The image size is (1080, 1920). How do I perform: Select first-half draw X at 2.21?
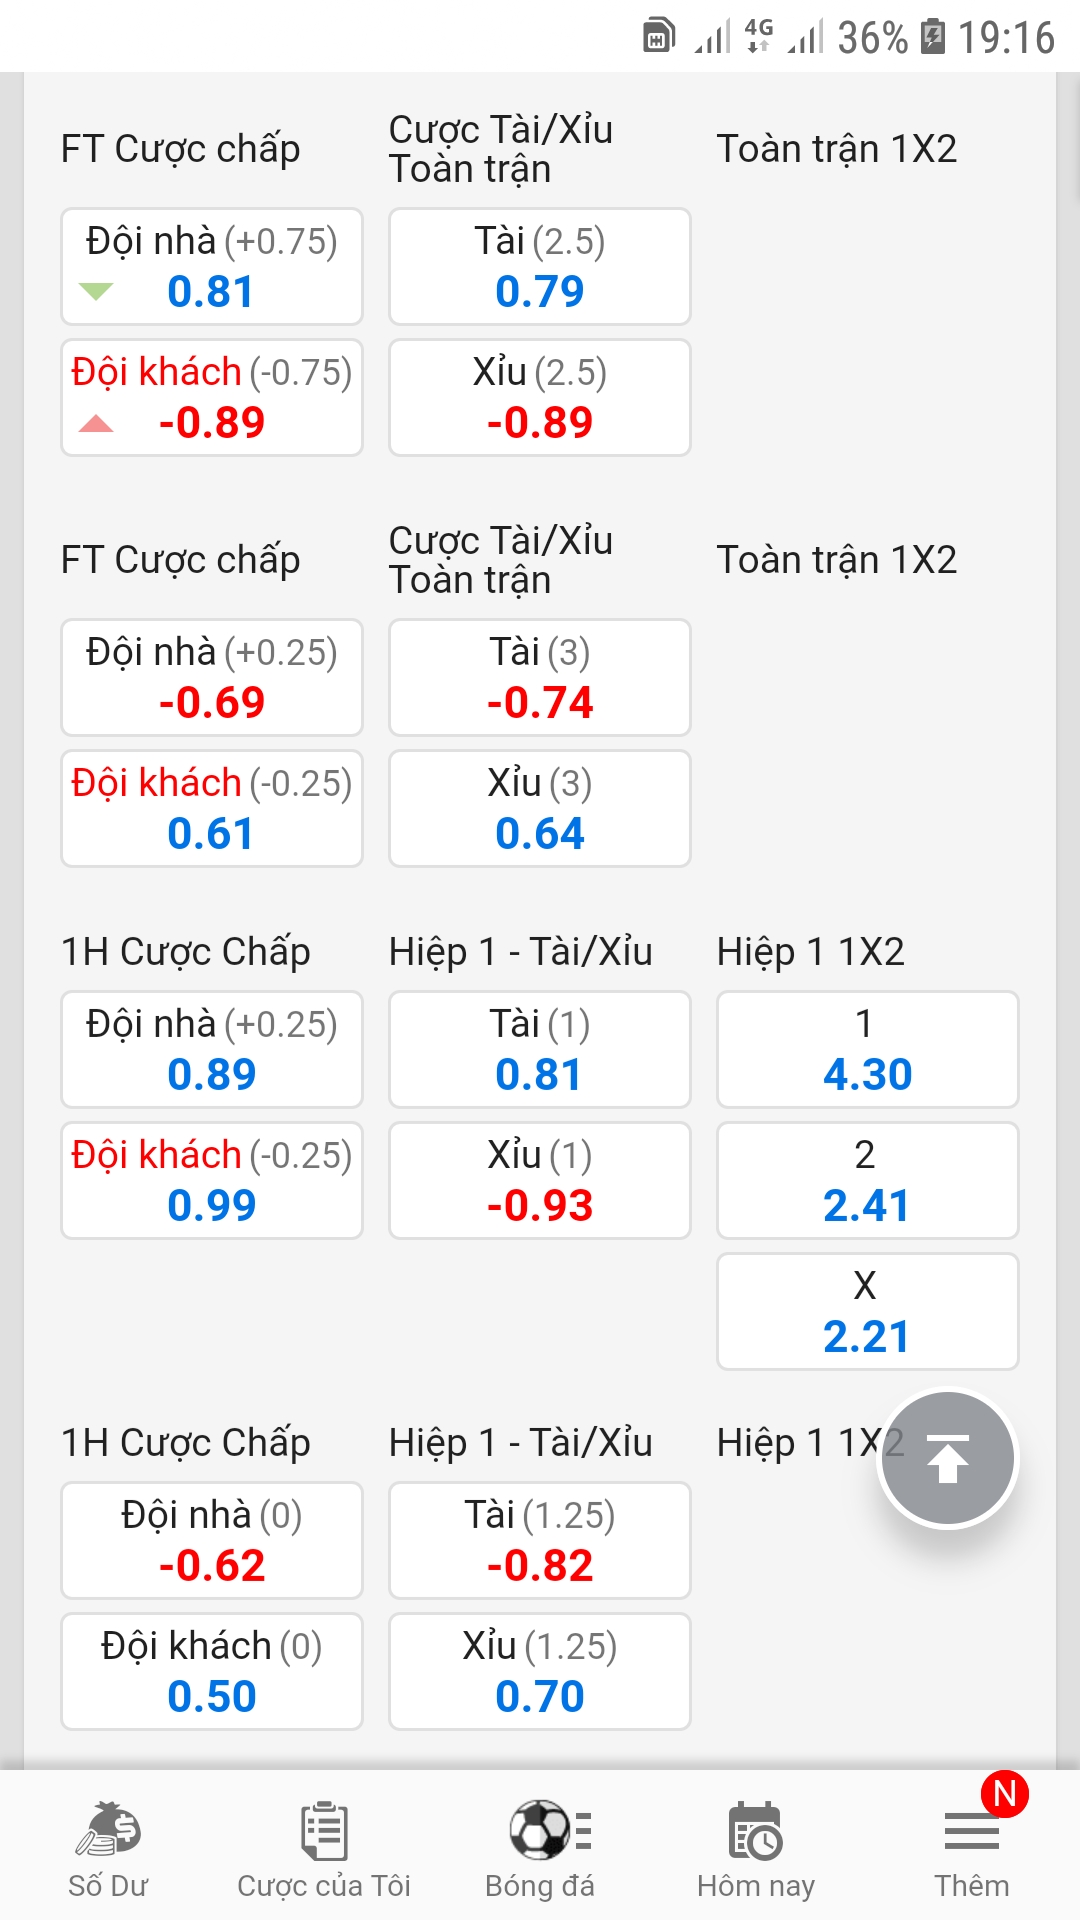point(867,1312)
